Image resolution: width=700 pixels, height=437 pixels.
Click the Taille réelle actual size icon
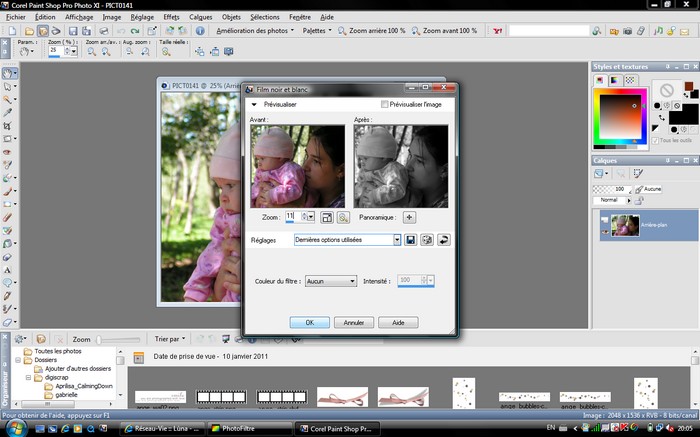pyautogui.click(x=166, y=52)
